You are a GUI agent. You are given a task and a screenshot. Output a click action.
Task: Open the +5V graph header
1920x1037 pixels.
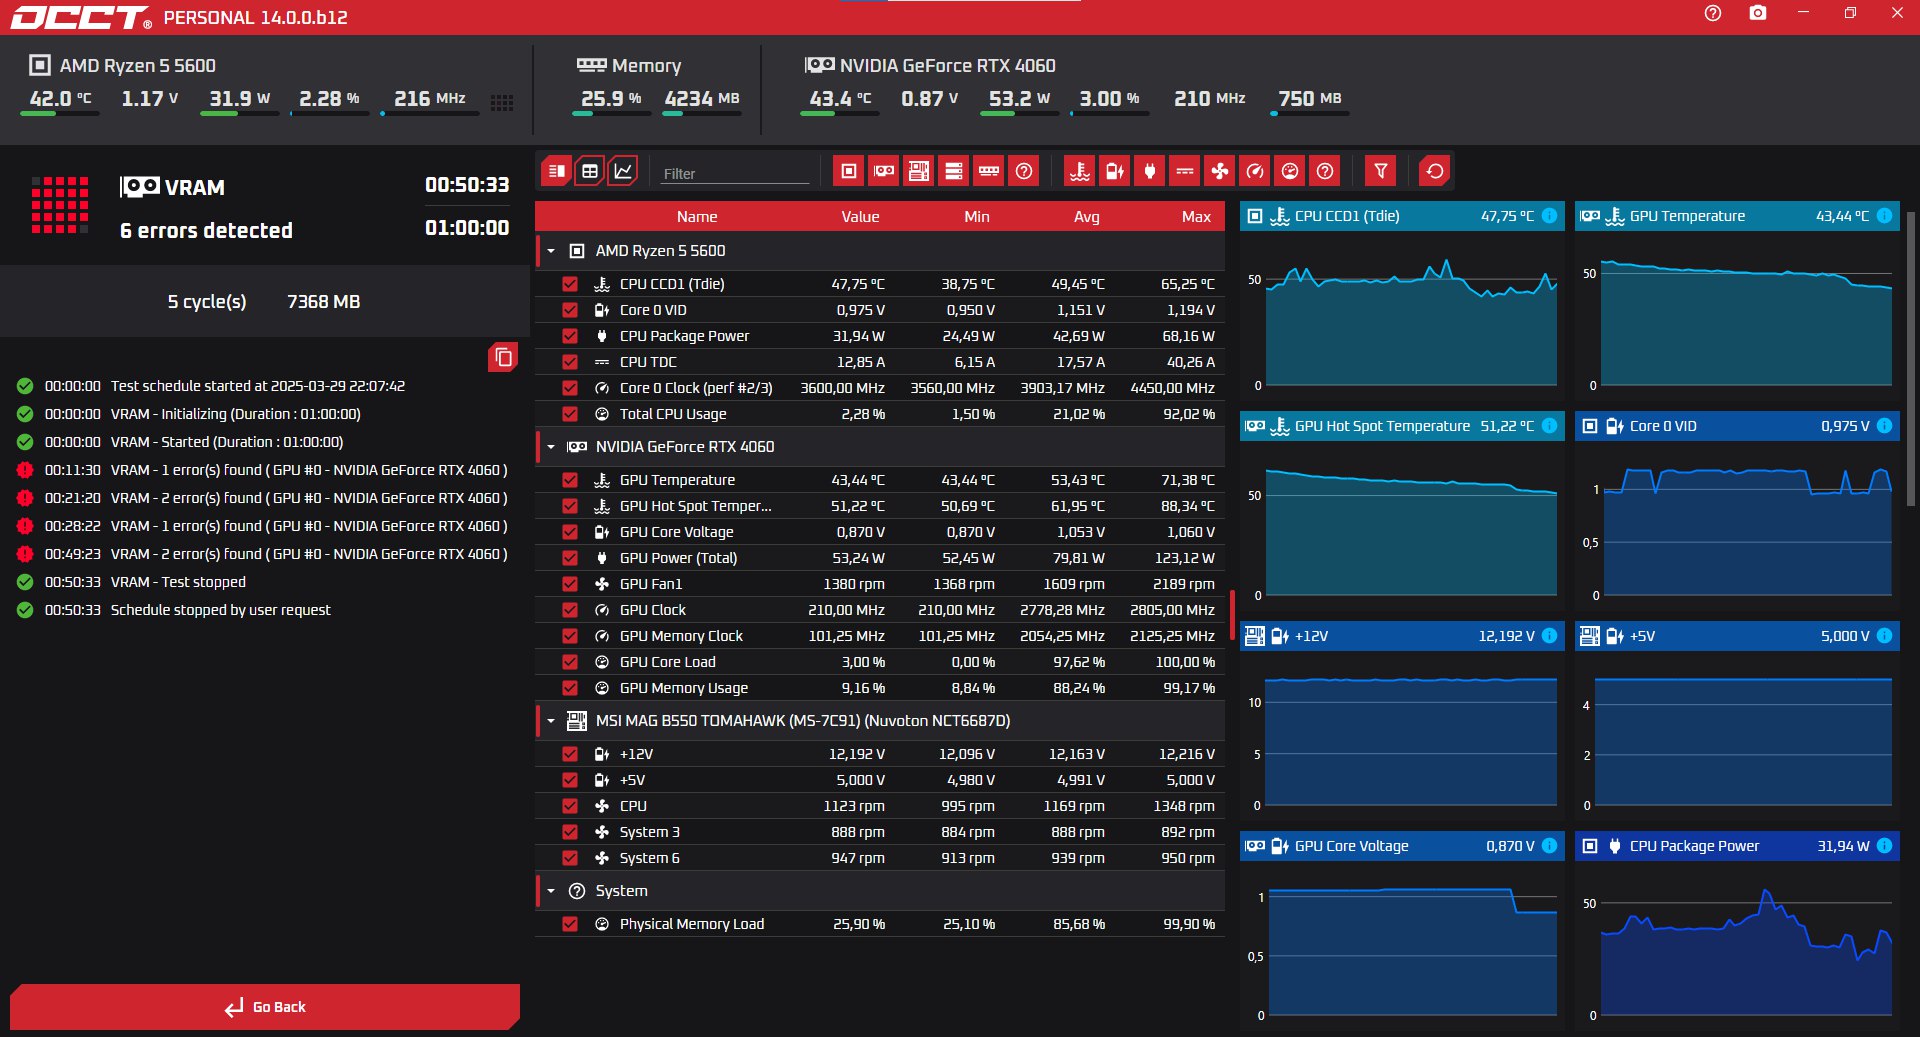coord(1737,636)
